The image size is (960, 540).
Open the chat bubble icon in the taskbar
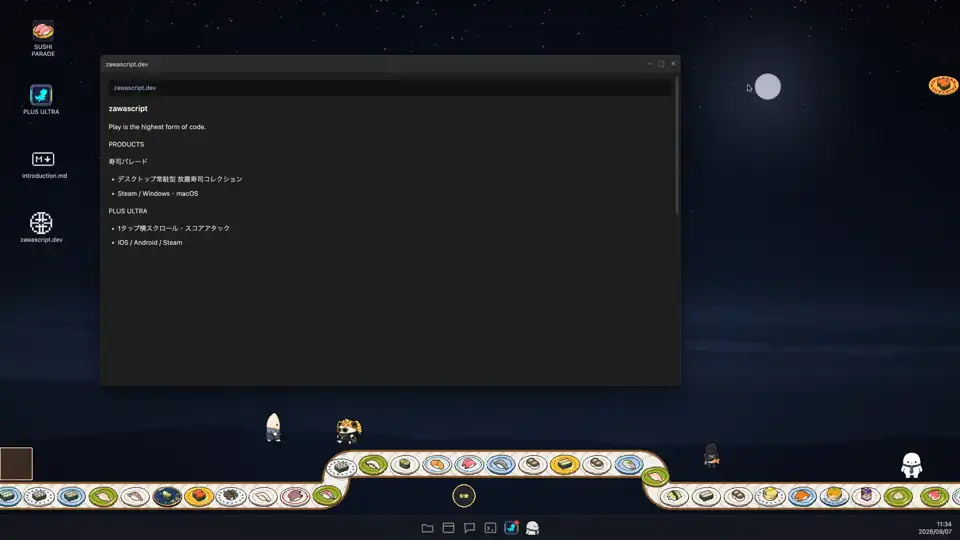469,528
